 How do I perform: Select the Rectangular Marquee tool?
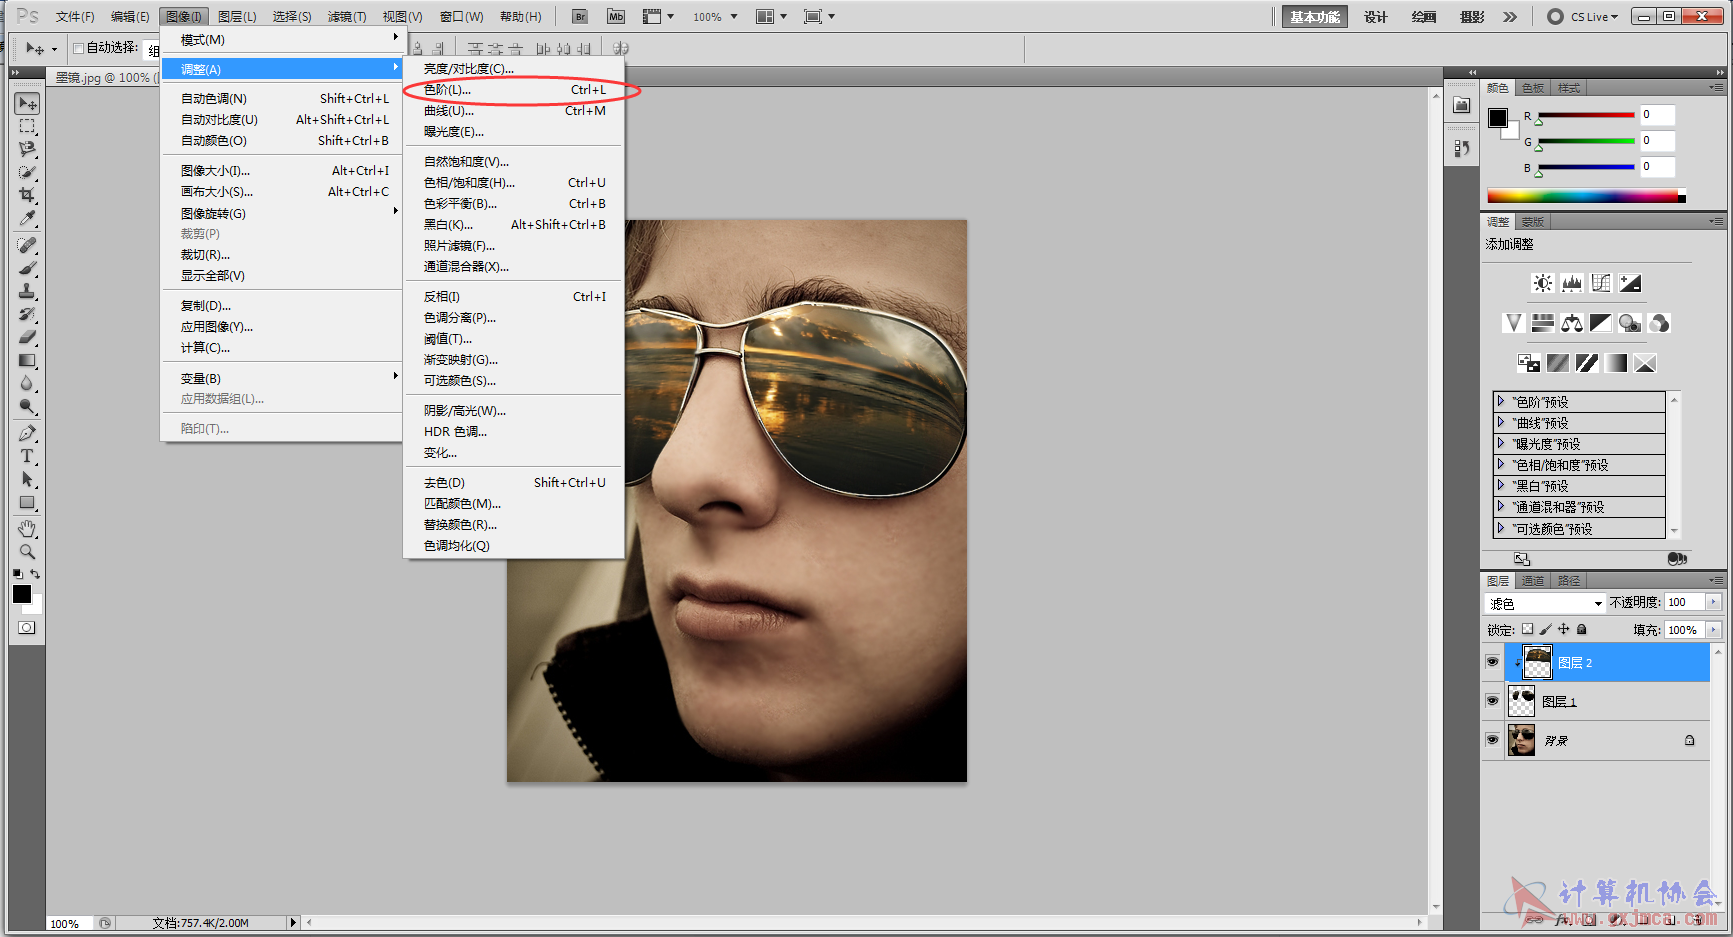(x=27, y=127)
